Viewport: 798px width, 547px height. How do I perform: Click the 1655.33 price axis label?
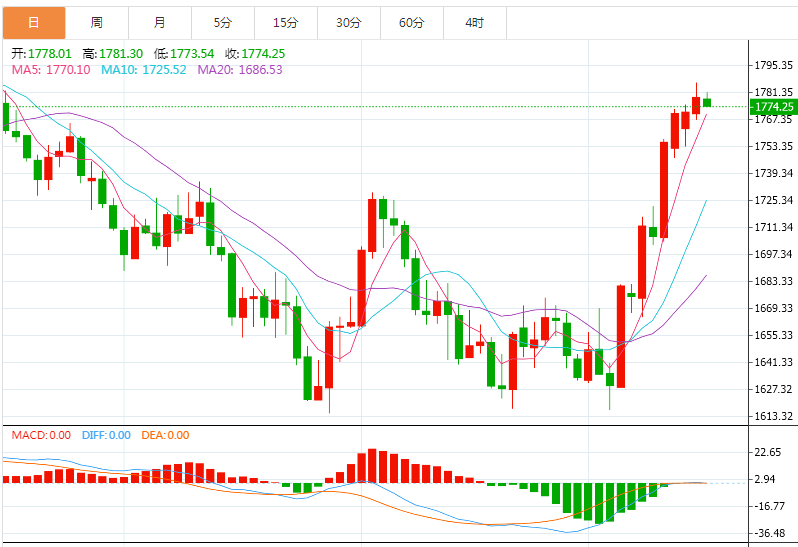point(774,335)
